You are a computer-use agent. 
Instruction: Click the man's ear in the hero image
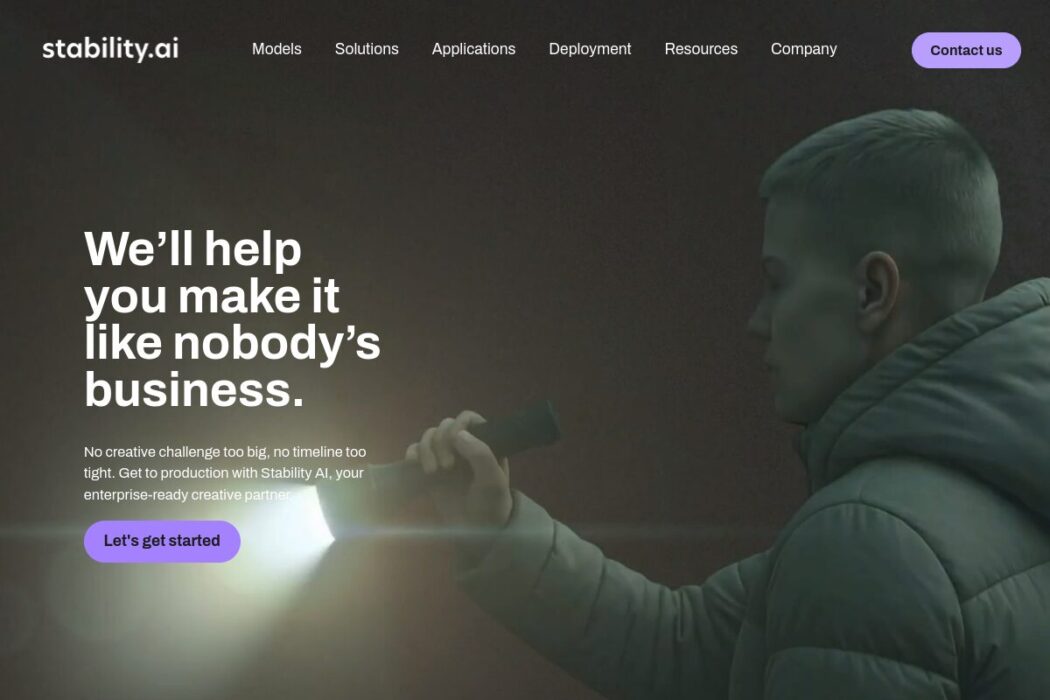[x=879, y=292]
